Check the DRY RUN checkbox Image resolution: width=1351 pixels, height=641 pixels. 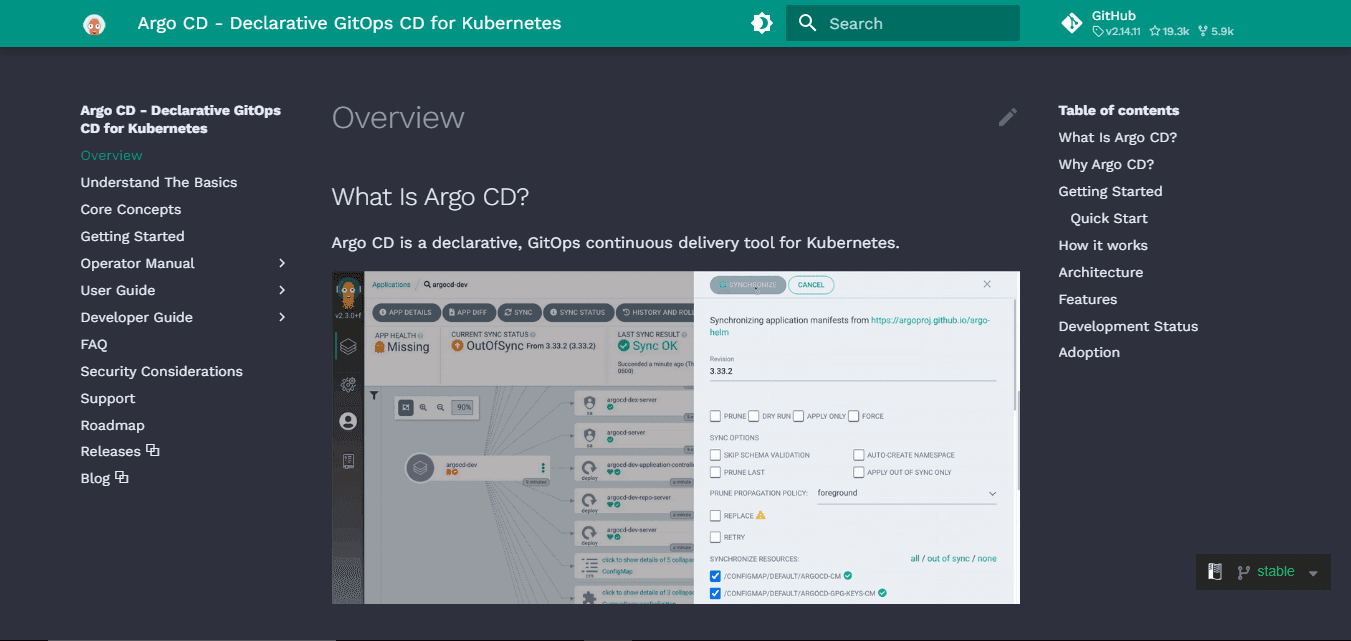tap(754, 416)
